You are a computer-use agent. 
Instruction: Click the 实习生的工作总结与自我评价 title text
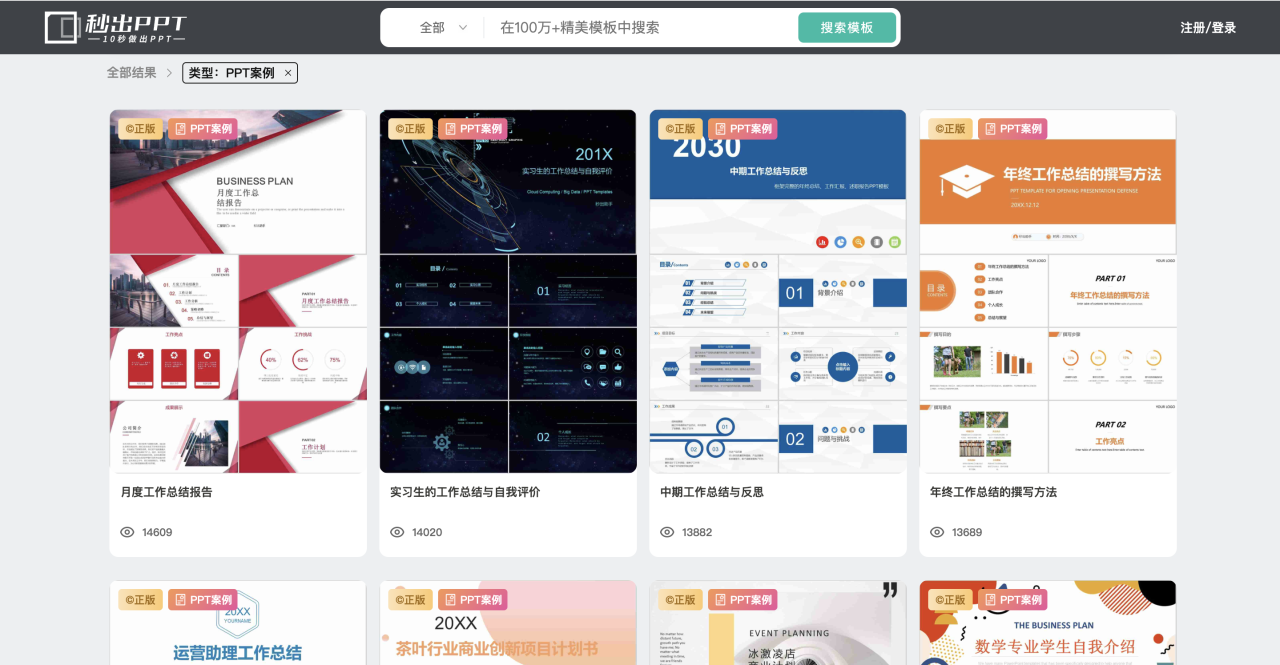click(x=465, y=492)
